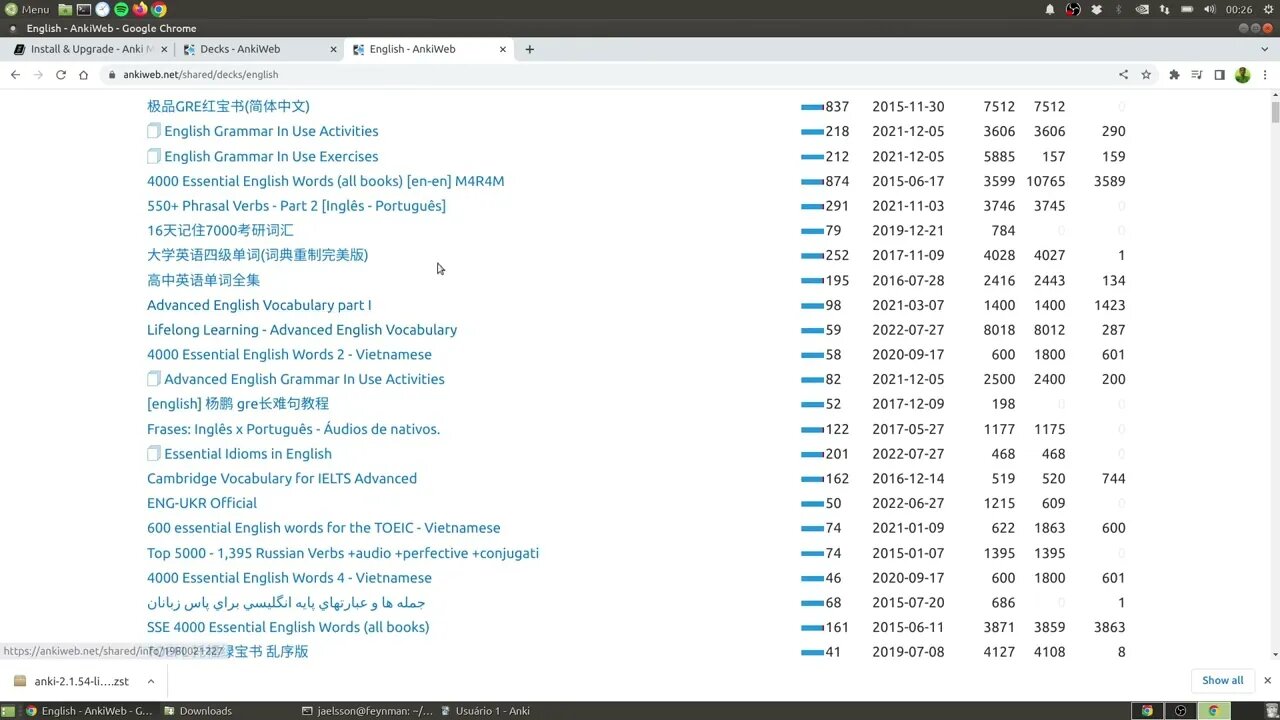Image resolution: width=1280 pixels, height=720 pixels.
Task: Open Essential Idioms in English deck
Action: [x=248, y=454]
